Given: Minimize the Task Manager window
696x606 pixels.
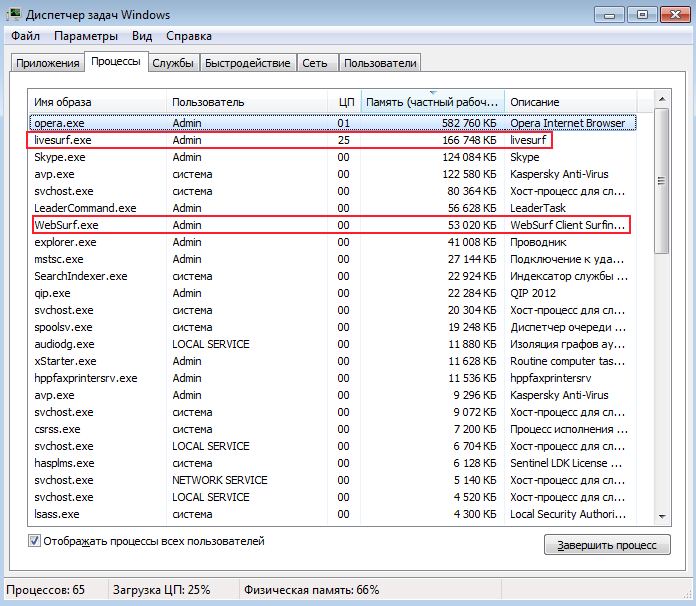Looking at the screenshot, I should [609, 15].
